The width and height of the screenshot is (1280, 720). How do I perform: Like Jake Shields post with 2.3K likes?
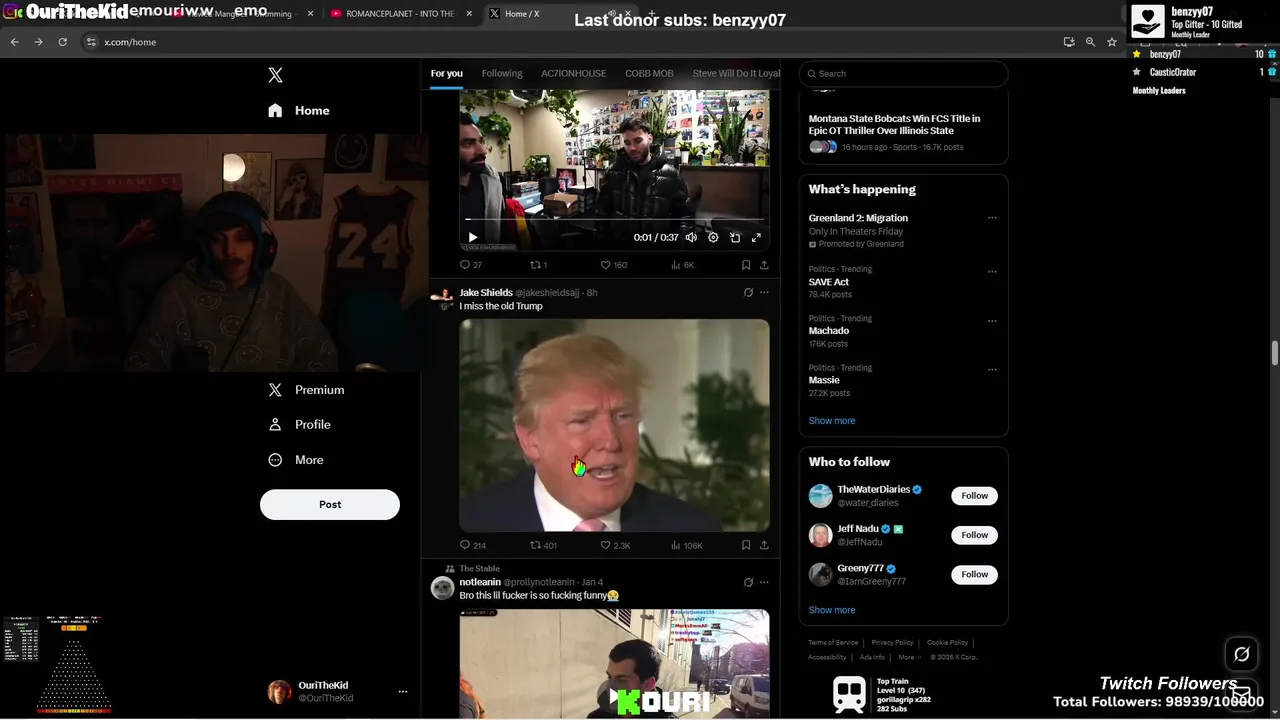pos(615,545)
